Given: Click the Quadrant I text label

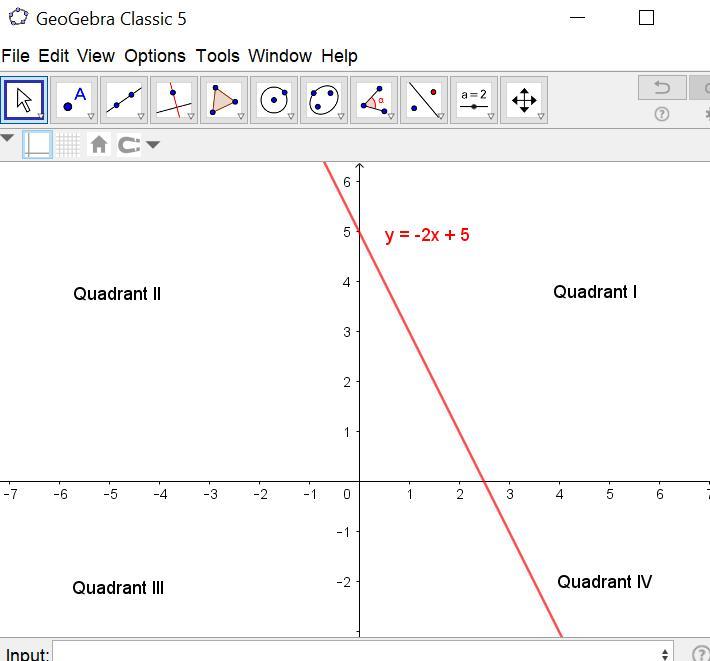Looking at the screenshot, I should 595,292.
